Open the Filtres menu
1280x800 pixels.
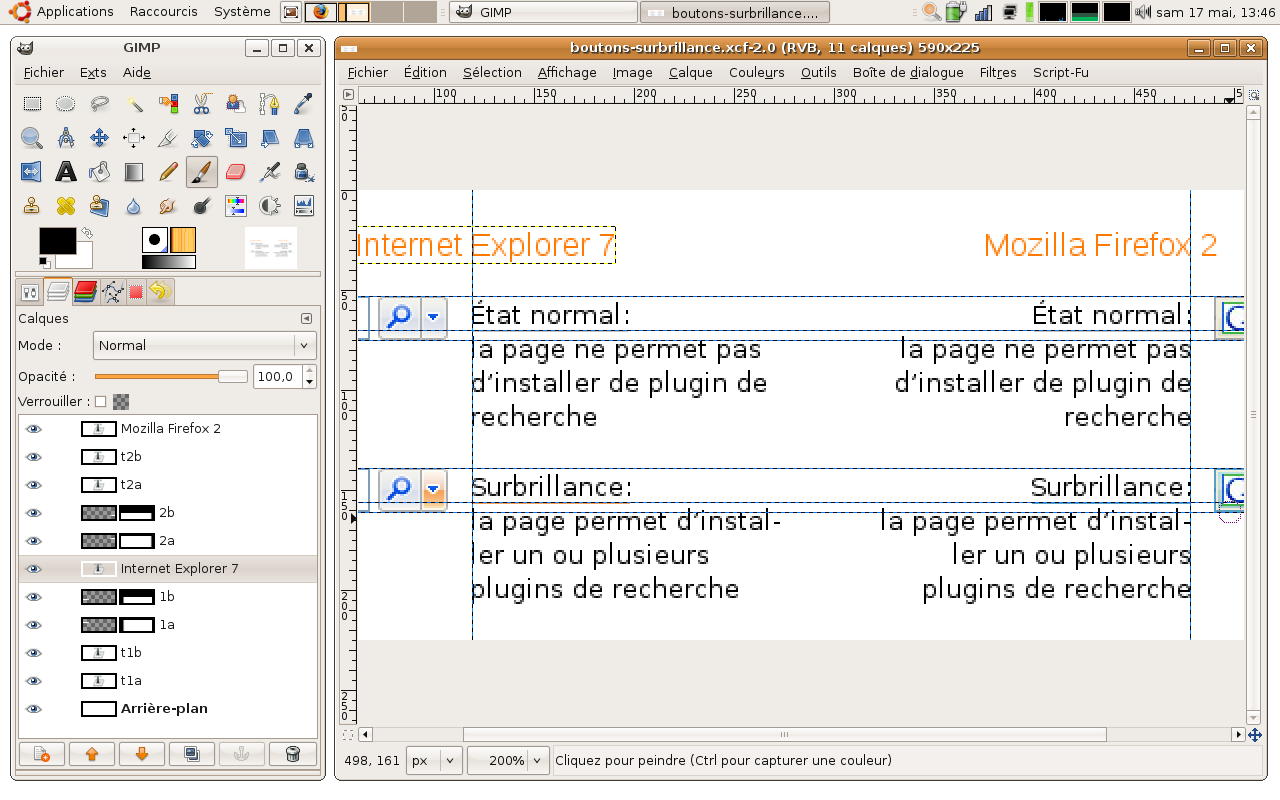(998, 72)
